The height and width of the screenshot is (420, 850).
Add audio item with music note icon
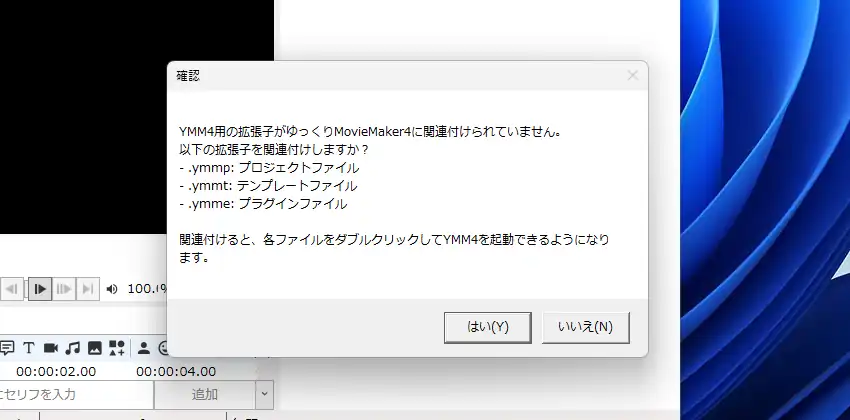(73, 348)
